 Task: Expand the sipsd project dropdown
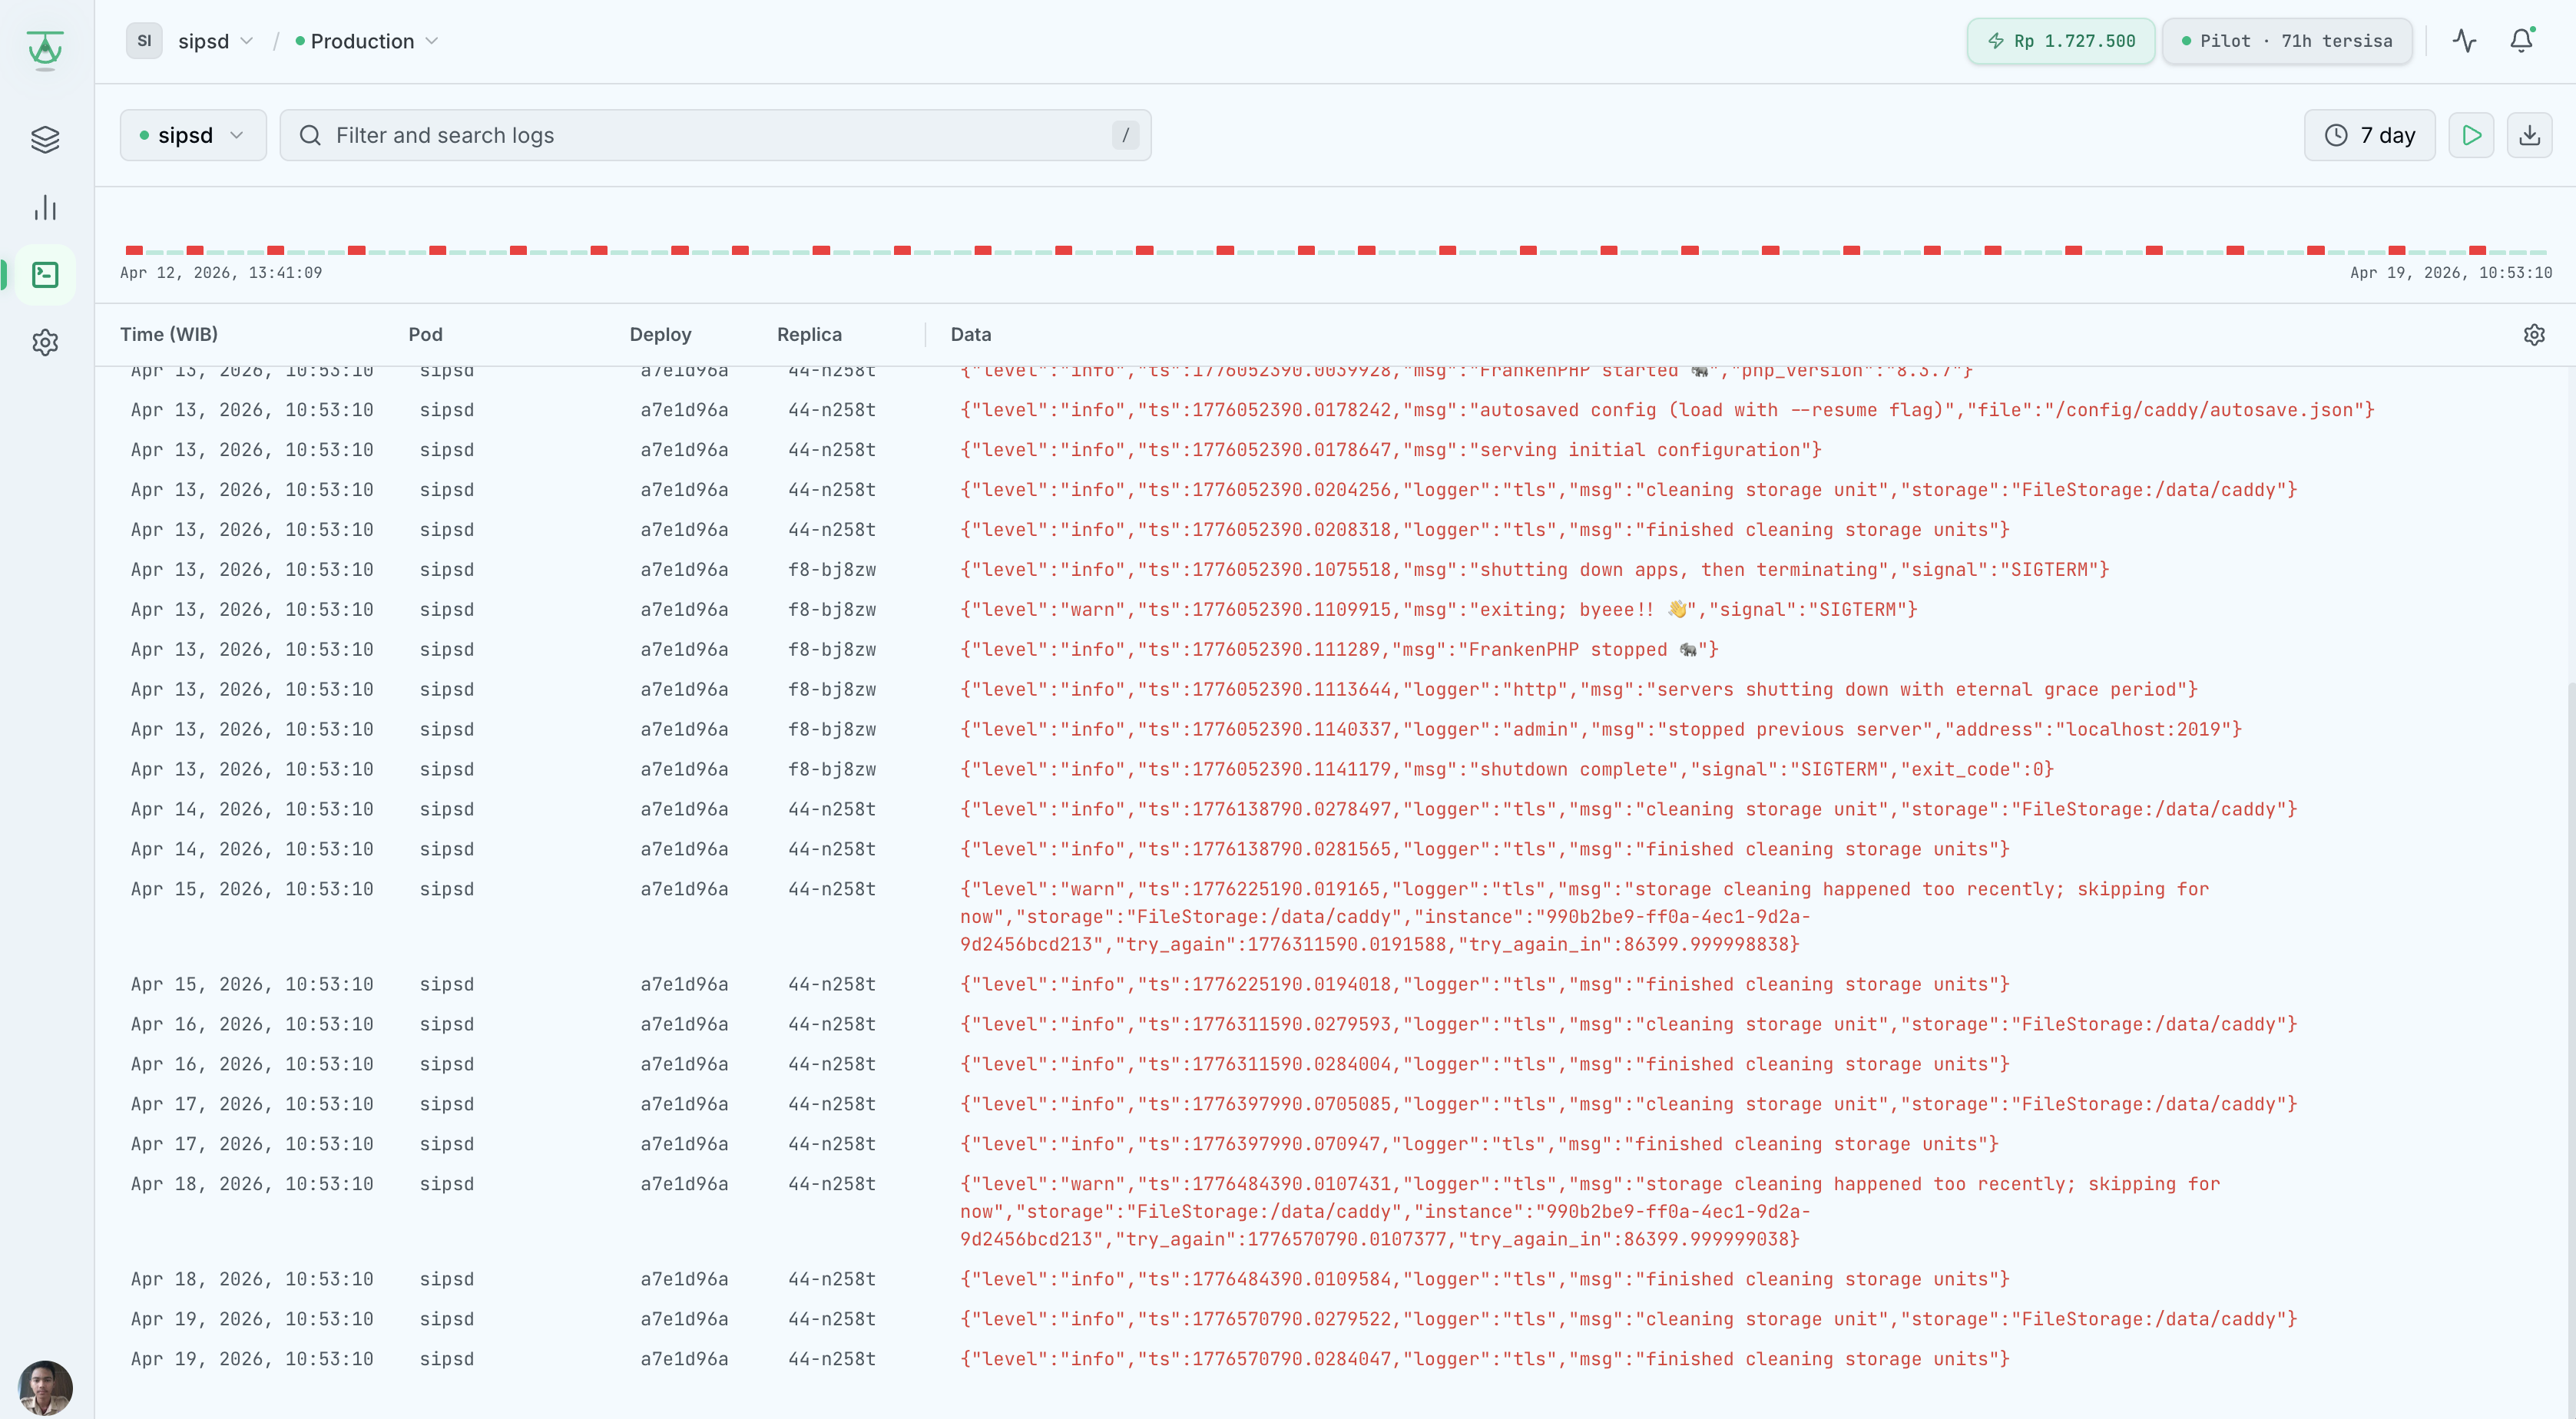(x=215, y=41)
